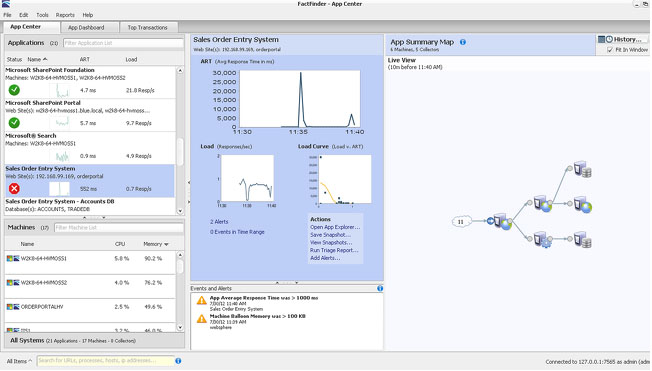Click table view icon left of History
The width and height of the screenshot is (652, 371).
(x=601, y=39)
